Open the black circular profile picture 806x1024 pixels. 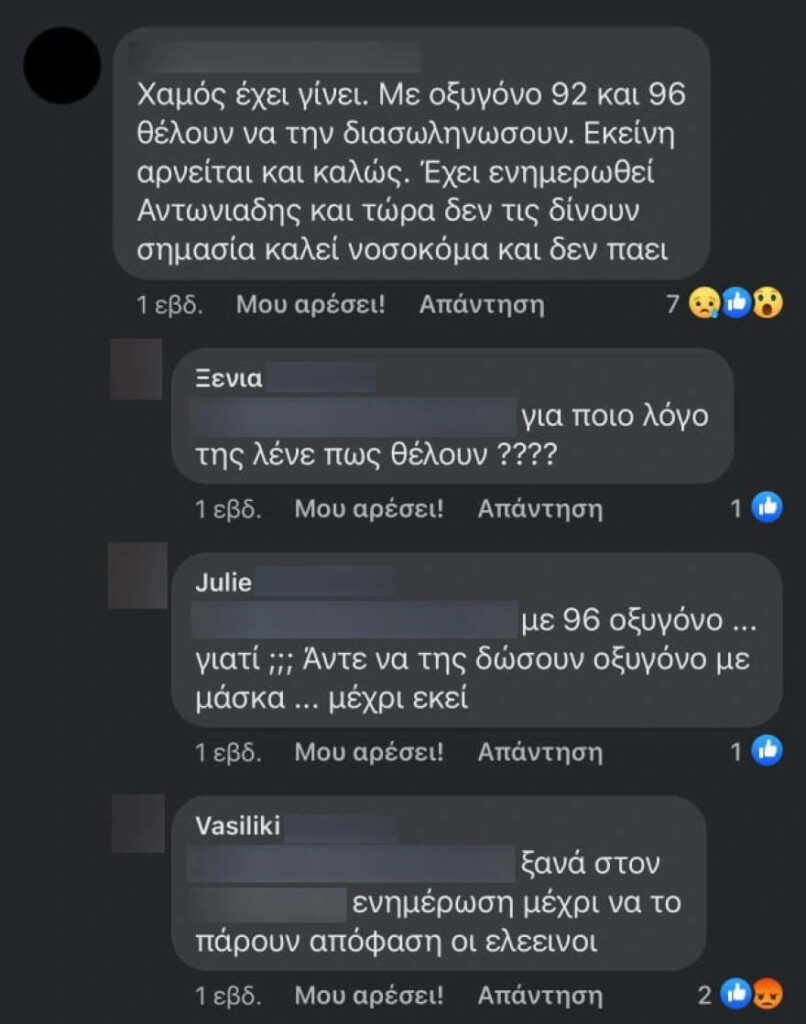62,65
